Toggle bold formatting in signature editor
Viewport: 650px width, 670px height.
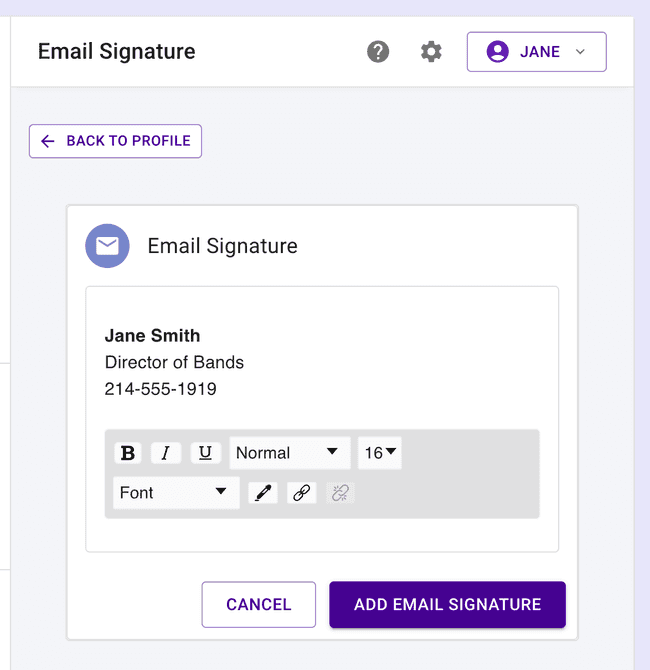click(128, 453)
